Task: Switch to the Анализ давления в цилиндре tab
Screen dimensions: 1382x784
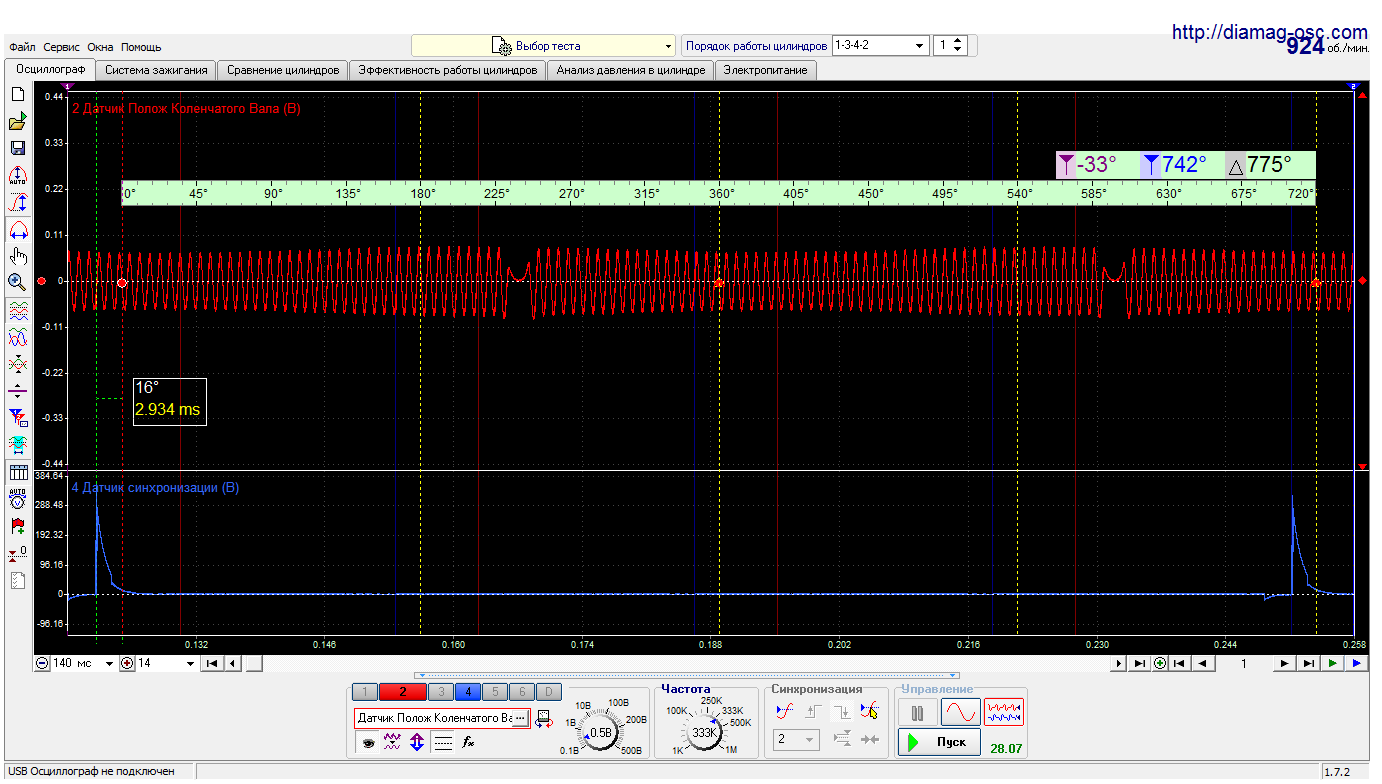Action: (x=631, y=70)
